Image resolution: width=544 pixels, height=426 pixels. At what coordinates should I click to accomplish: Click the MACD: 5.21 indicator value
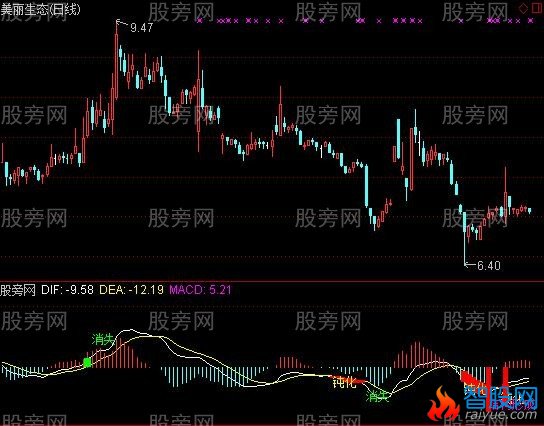tap(200, 290)
